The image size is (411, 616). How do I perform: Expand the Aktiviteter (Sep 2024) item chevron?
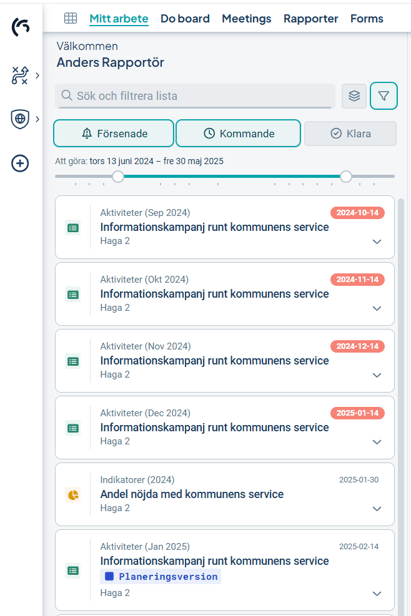coord(377,242)
